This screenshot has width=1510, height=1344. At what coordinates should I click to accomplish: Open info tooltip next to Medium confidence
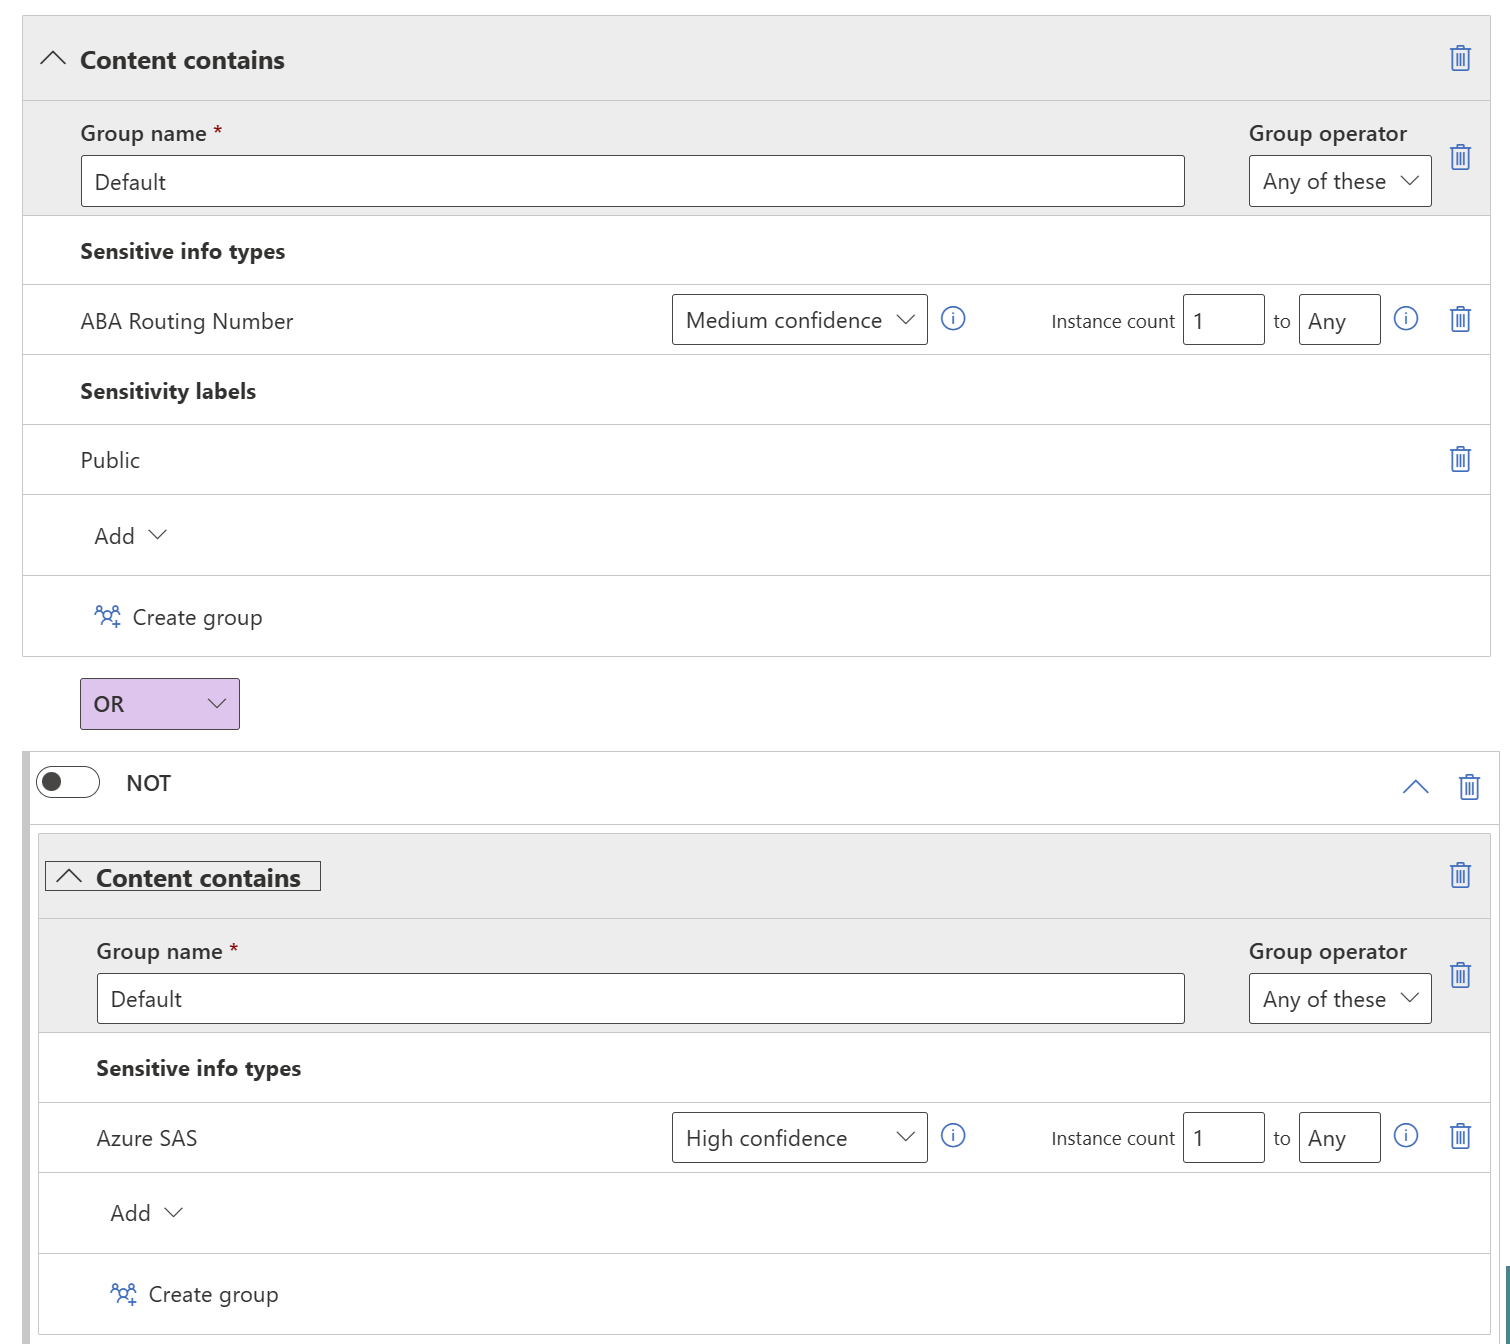pyautogui.click(x=953, y=319)
